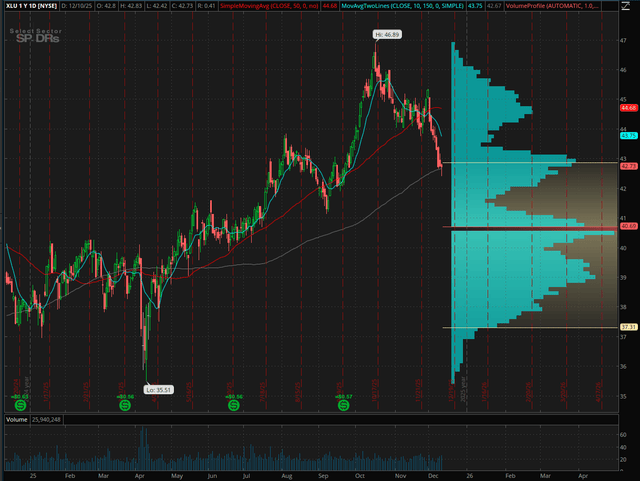Click the Volume study label
640x481 pixels.
(17, 419)
